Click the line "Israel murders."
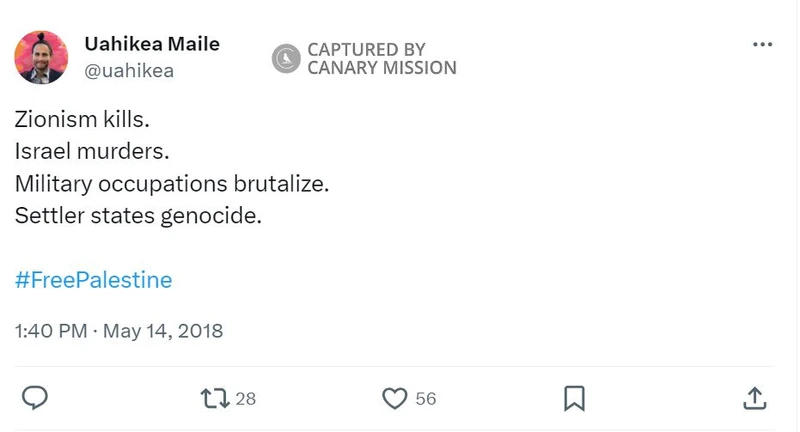This screenshot has width=800, height=432. (92, 152)
